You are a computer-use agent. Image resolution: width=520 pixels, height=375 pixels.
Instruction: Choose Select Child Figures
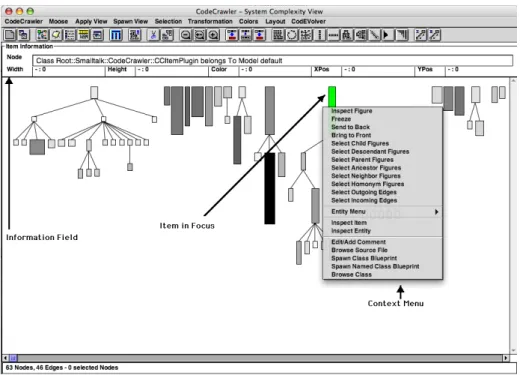point(383,143)
